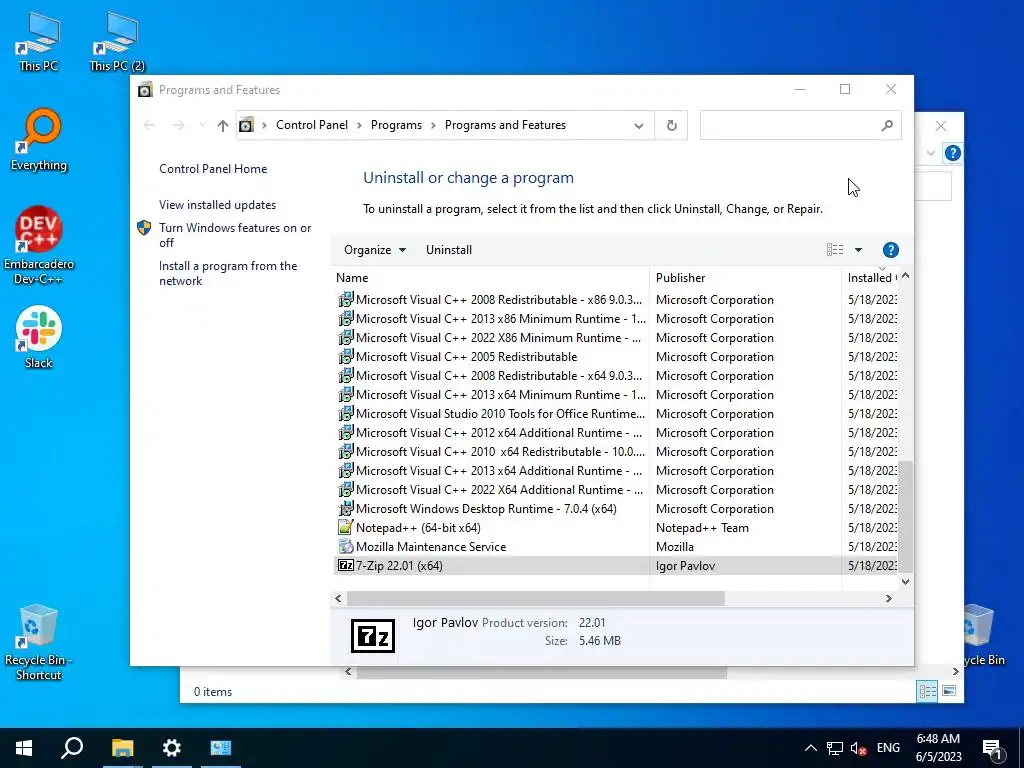
Task: Open Embarcadero Dev-C++ desktop icon
Action: 39,246
